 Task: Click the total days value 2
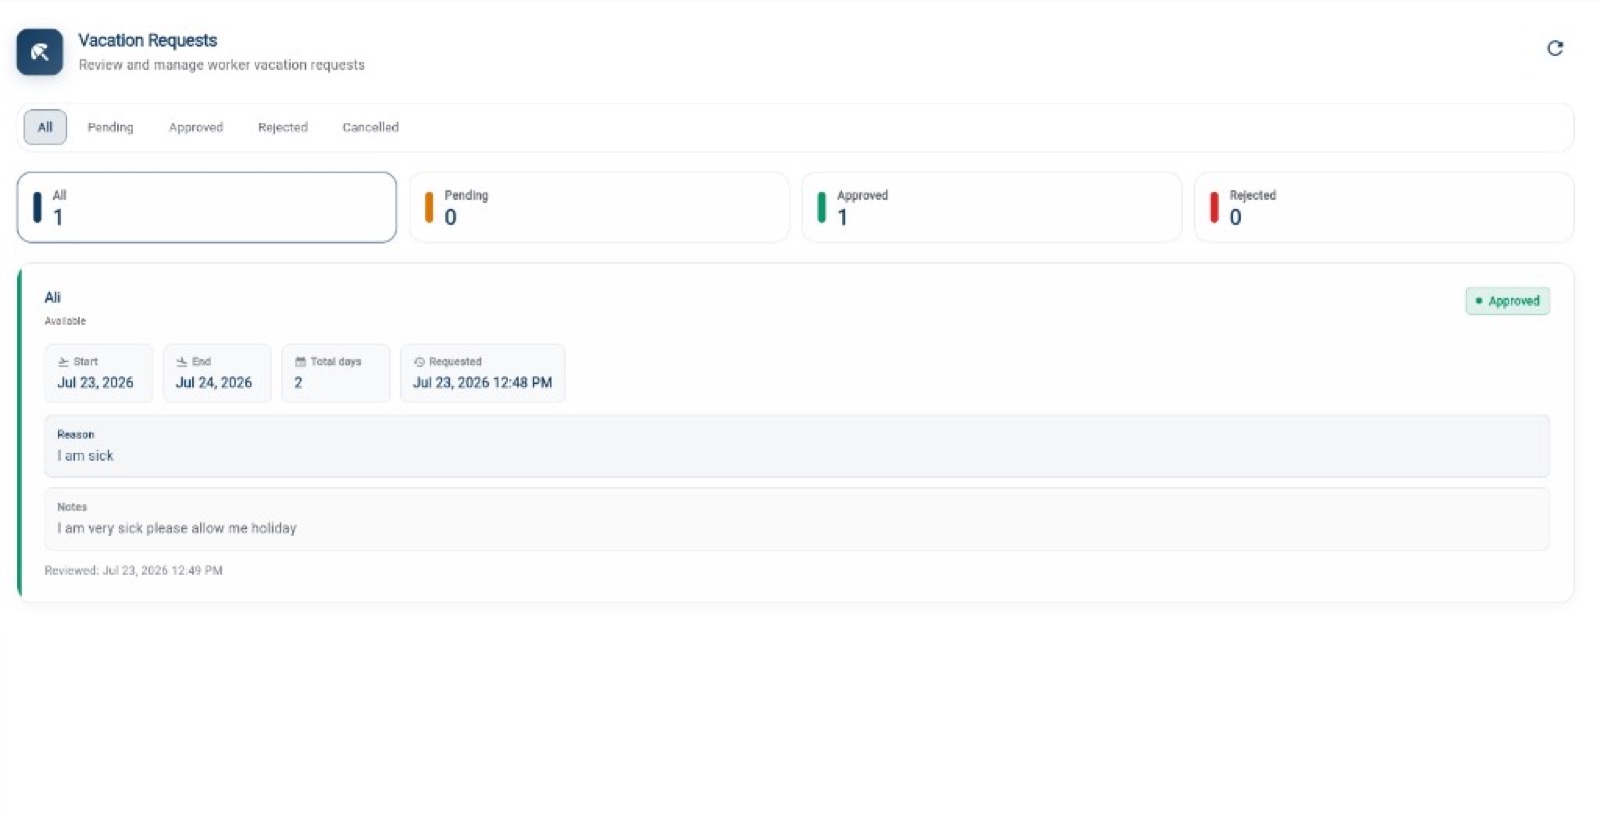(x=298, y=382)
